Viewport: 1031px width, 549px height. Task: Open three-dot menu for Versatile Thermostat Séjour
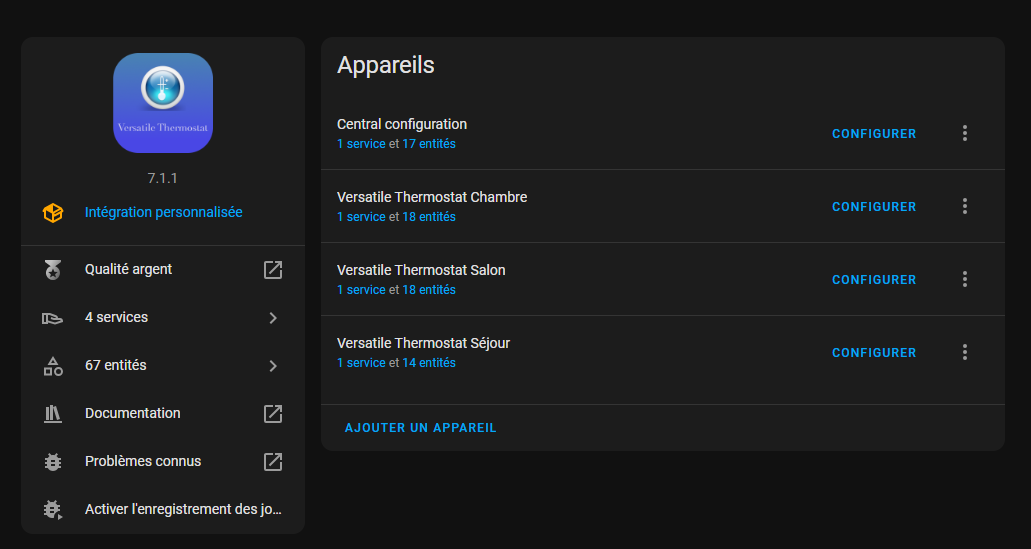[x=965, y=352]
